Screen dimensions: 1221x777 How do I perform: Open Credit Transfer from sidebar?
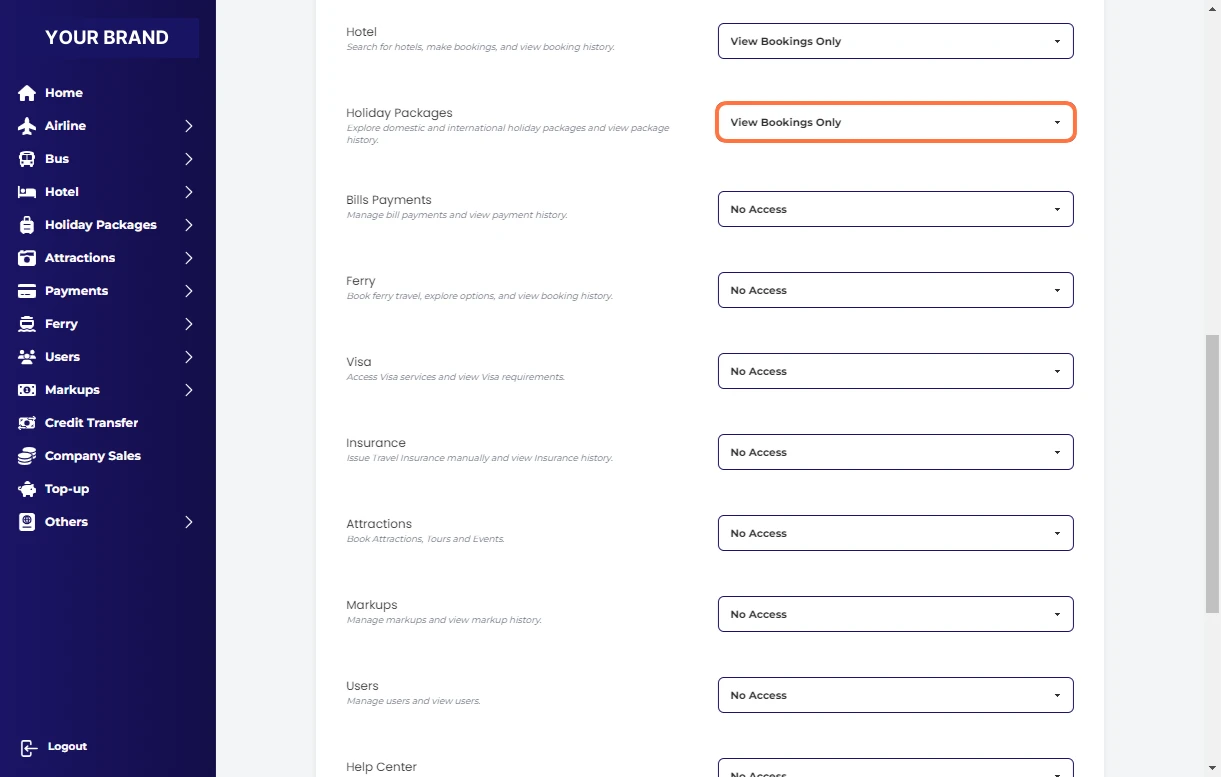click(x=91, y=423)
